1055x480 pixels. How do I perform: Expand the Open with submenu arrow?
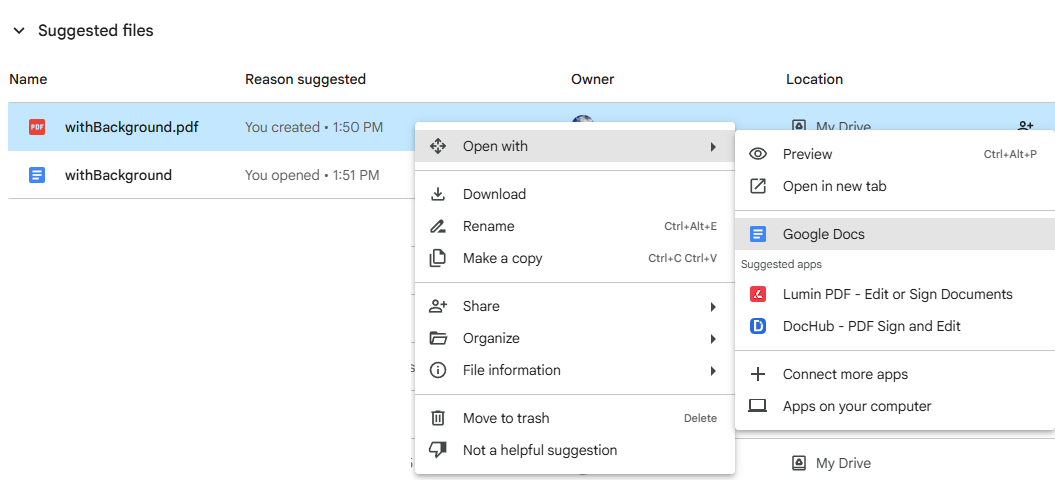(x=713, y=146)
